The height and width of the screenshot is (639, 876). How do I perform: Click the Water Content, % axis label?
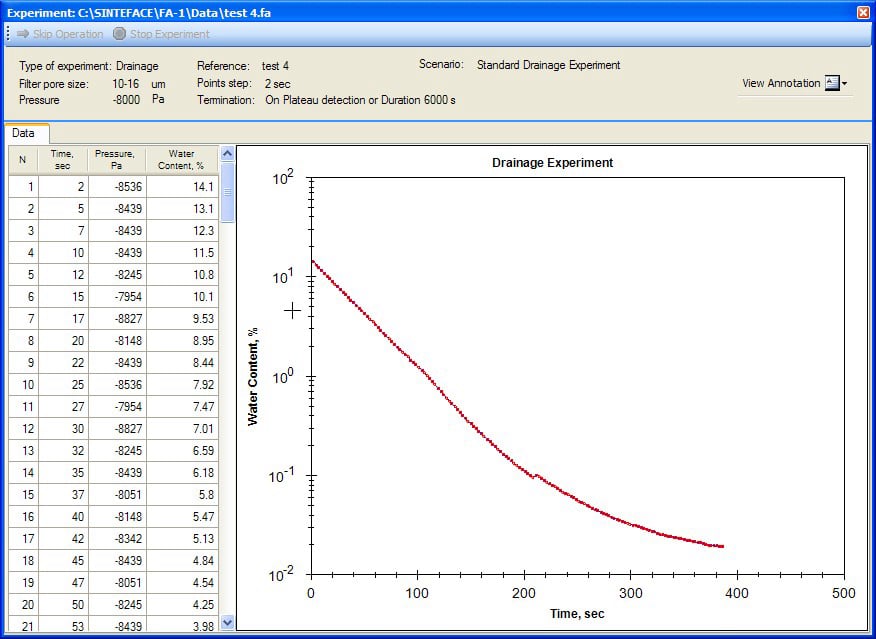253,376
